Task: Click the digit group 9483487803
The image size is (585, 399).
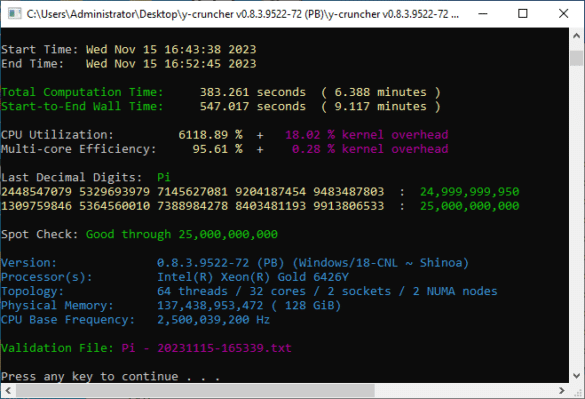Action: (x=348, y=191)
